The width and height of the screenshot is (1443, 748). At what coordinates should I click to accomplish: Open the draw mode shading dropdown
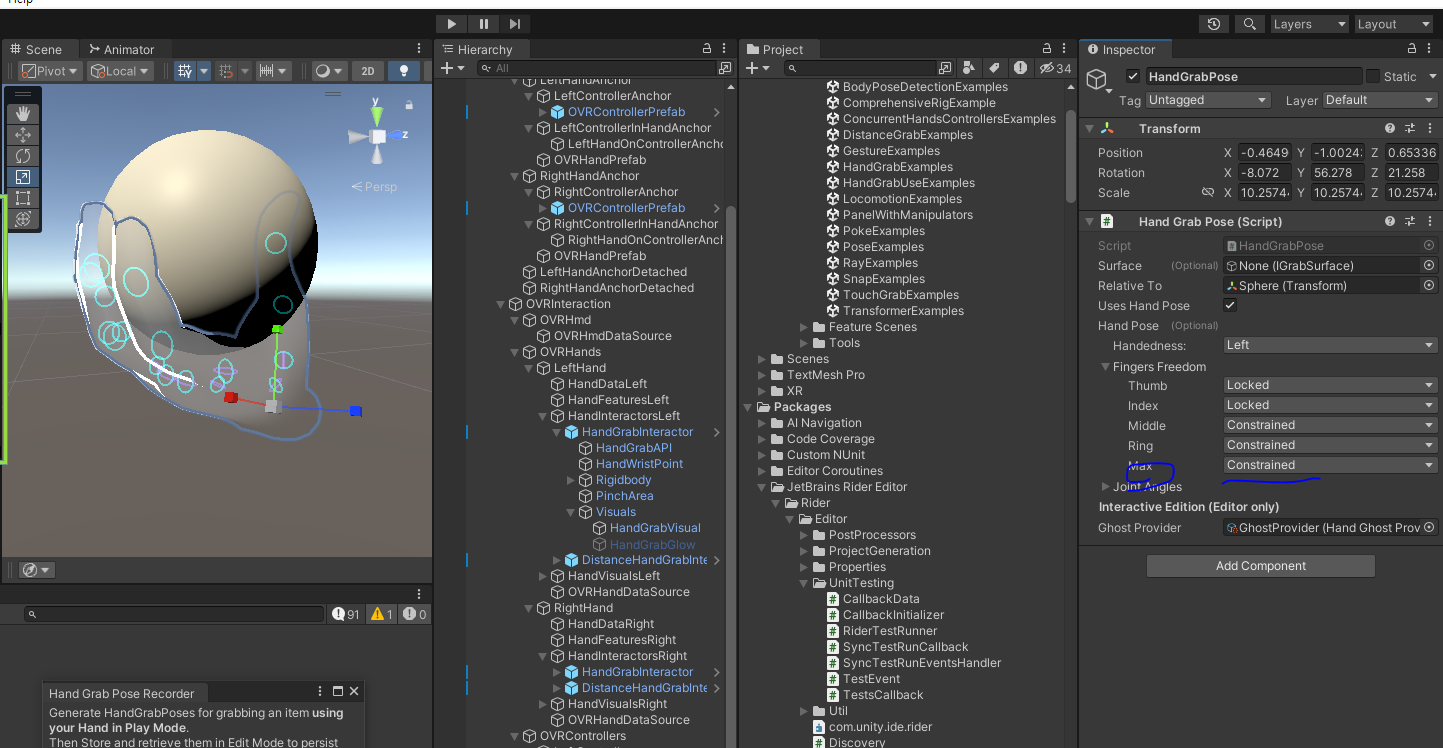(x=328, y=71)
